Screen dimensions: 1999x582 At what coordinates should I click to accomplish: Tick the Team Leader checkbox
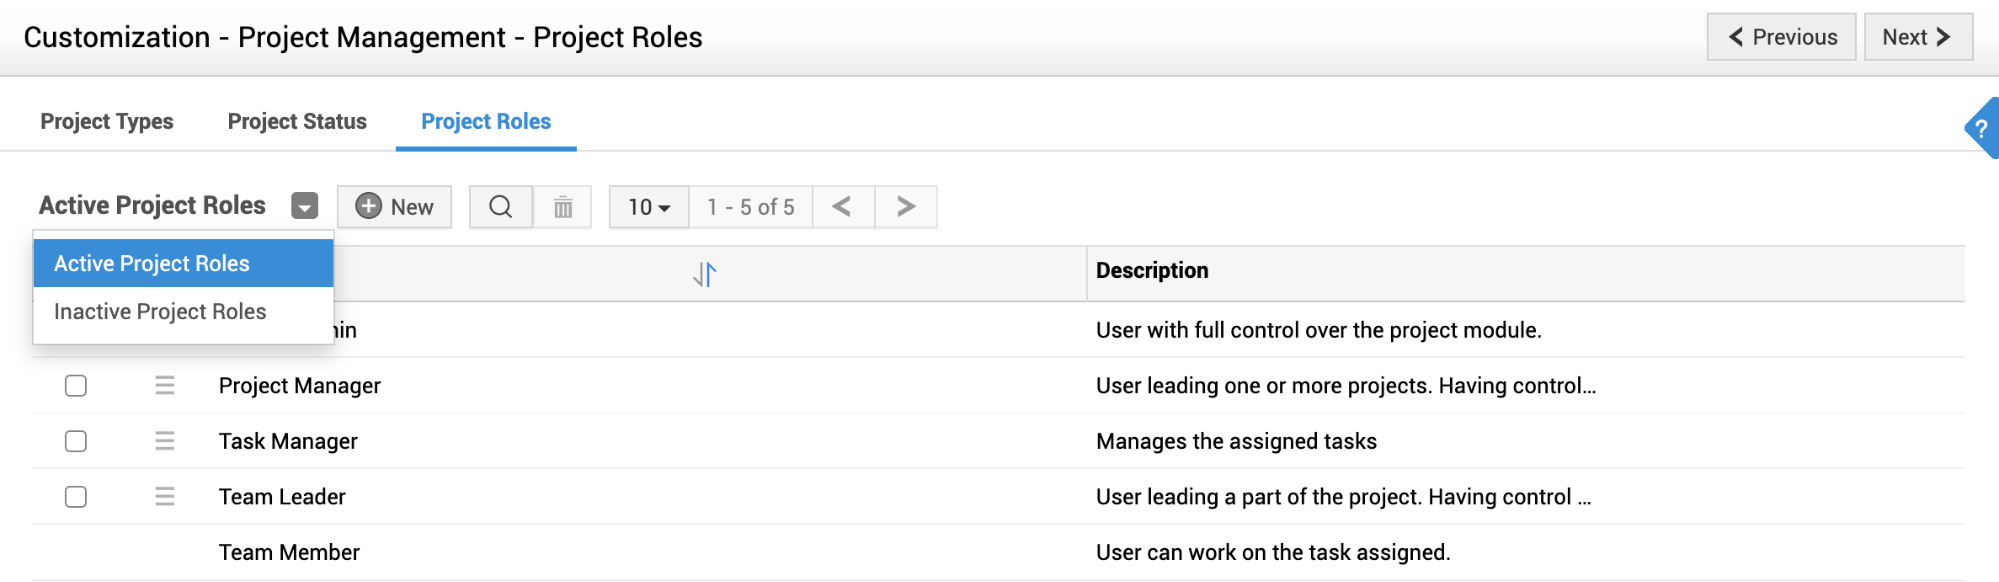(76, 497)
